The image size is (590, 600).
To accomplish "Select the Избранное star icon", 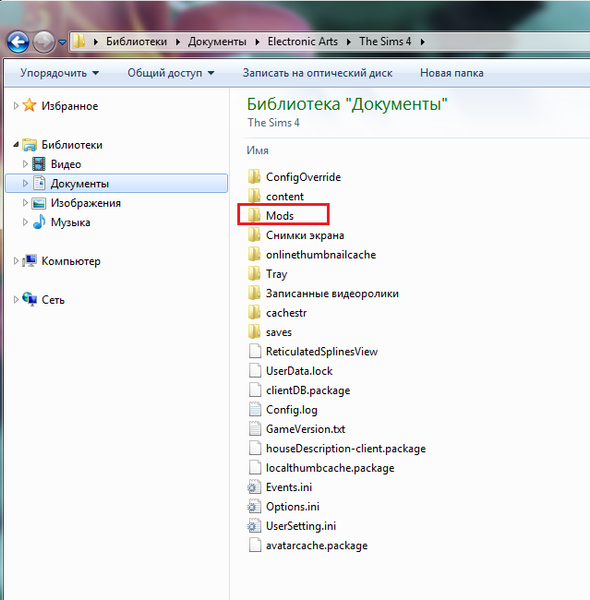I will click(29, 105).
